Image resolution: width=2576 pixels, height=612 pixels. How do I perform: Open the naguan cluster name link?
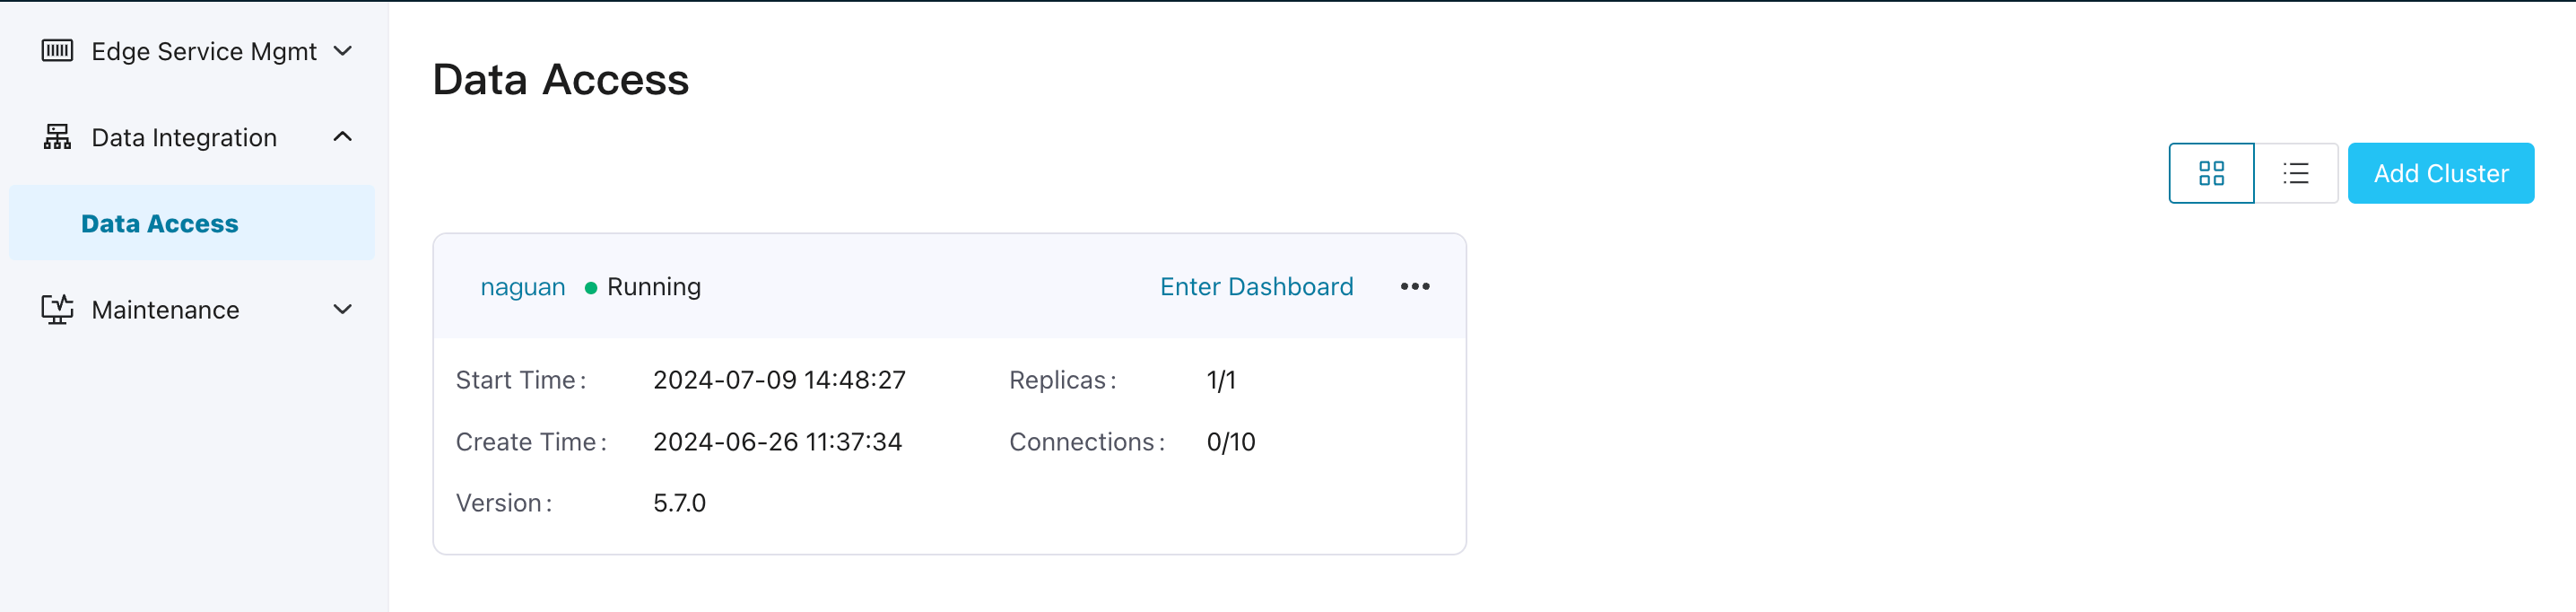[523, 287]
